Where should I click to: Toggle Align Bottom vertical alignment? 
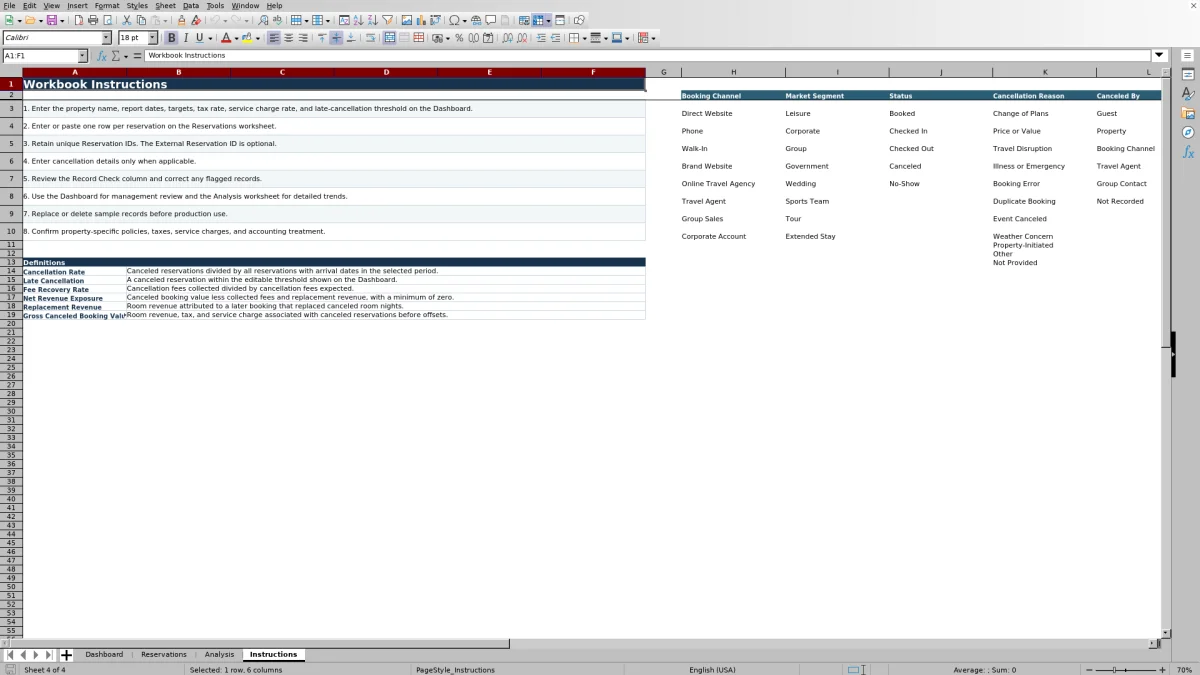point(351,38)
